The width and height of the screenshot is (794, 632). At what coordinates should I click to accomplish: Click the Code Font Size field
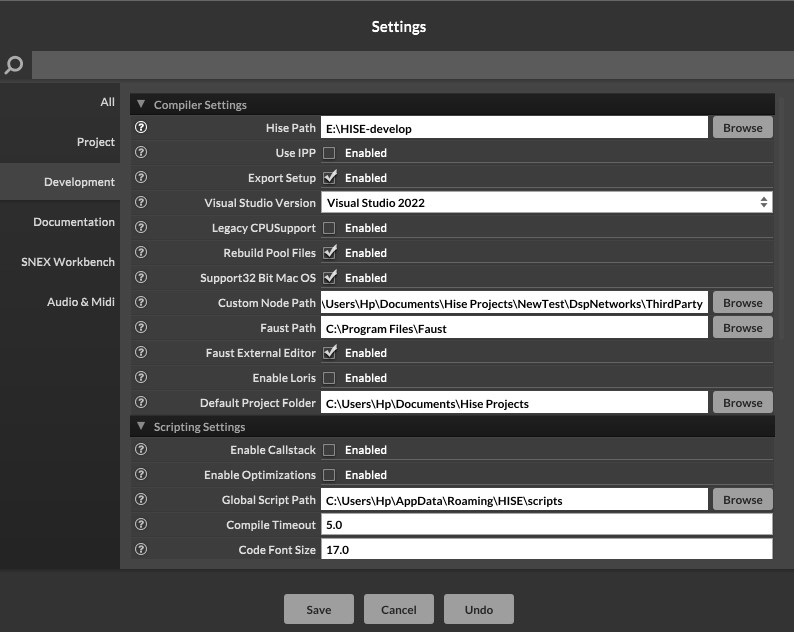[546, 550]
